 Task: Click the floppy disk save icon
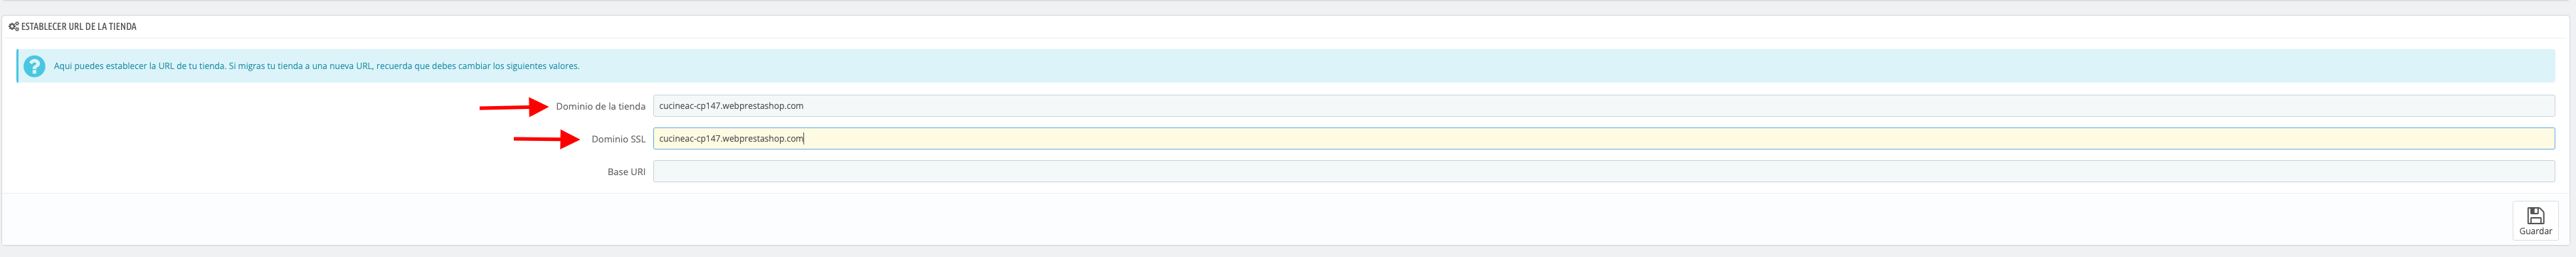[2535, 215]
